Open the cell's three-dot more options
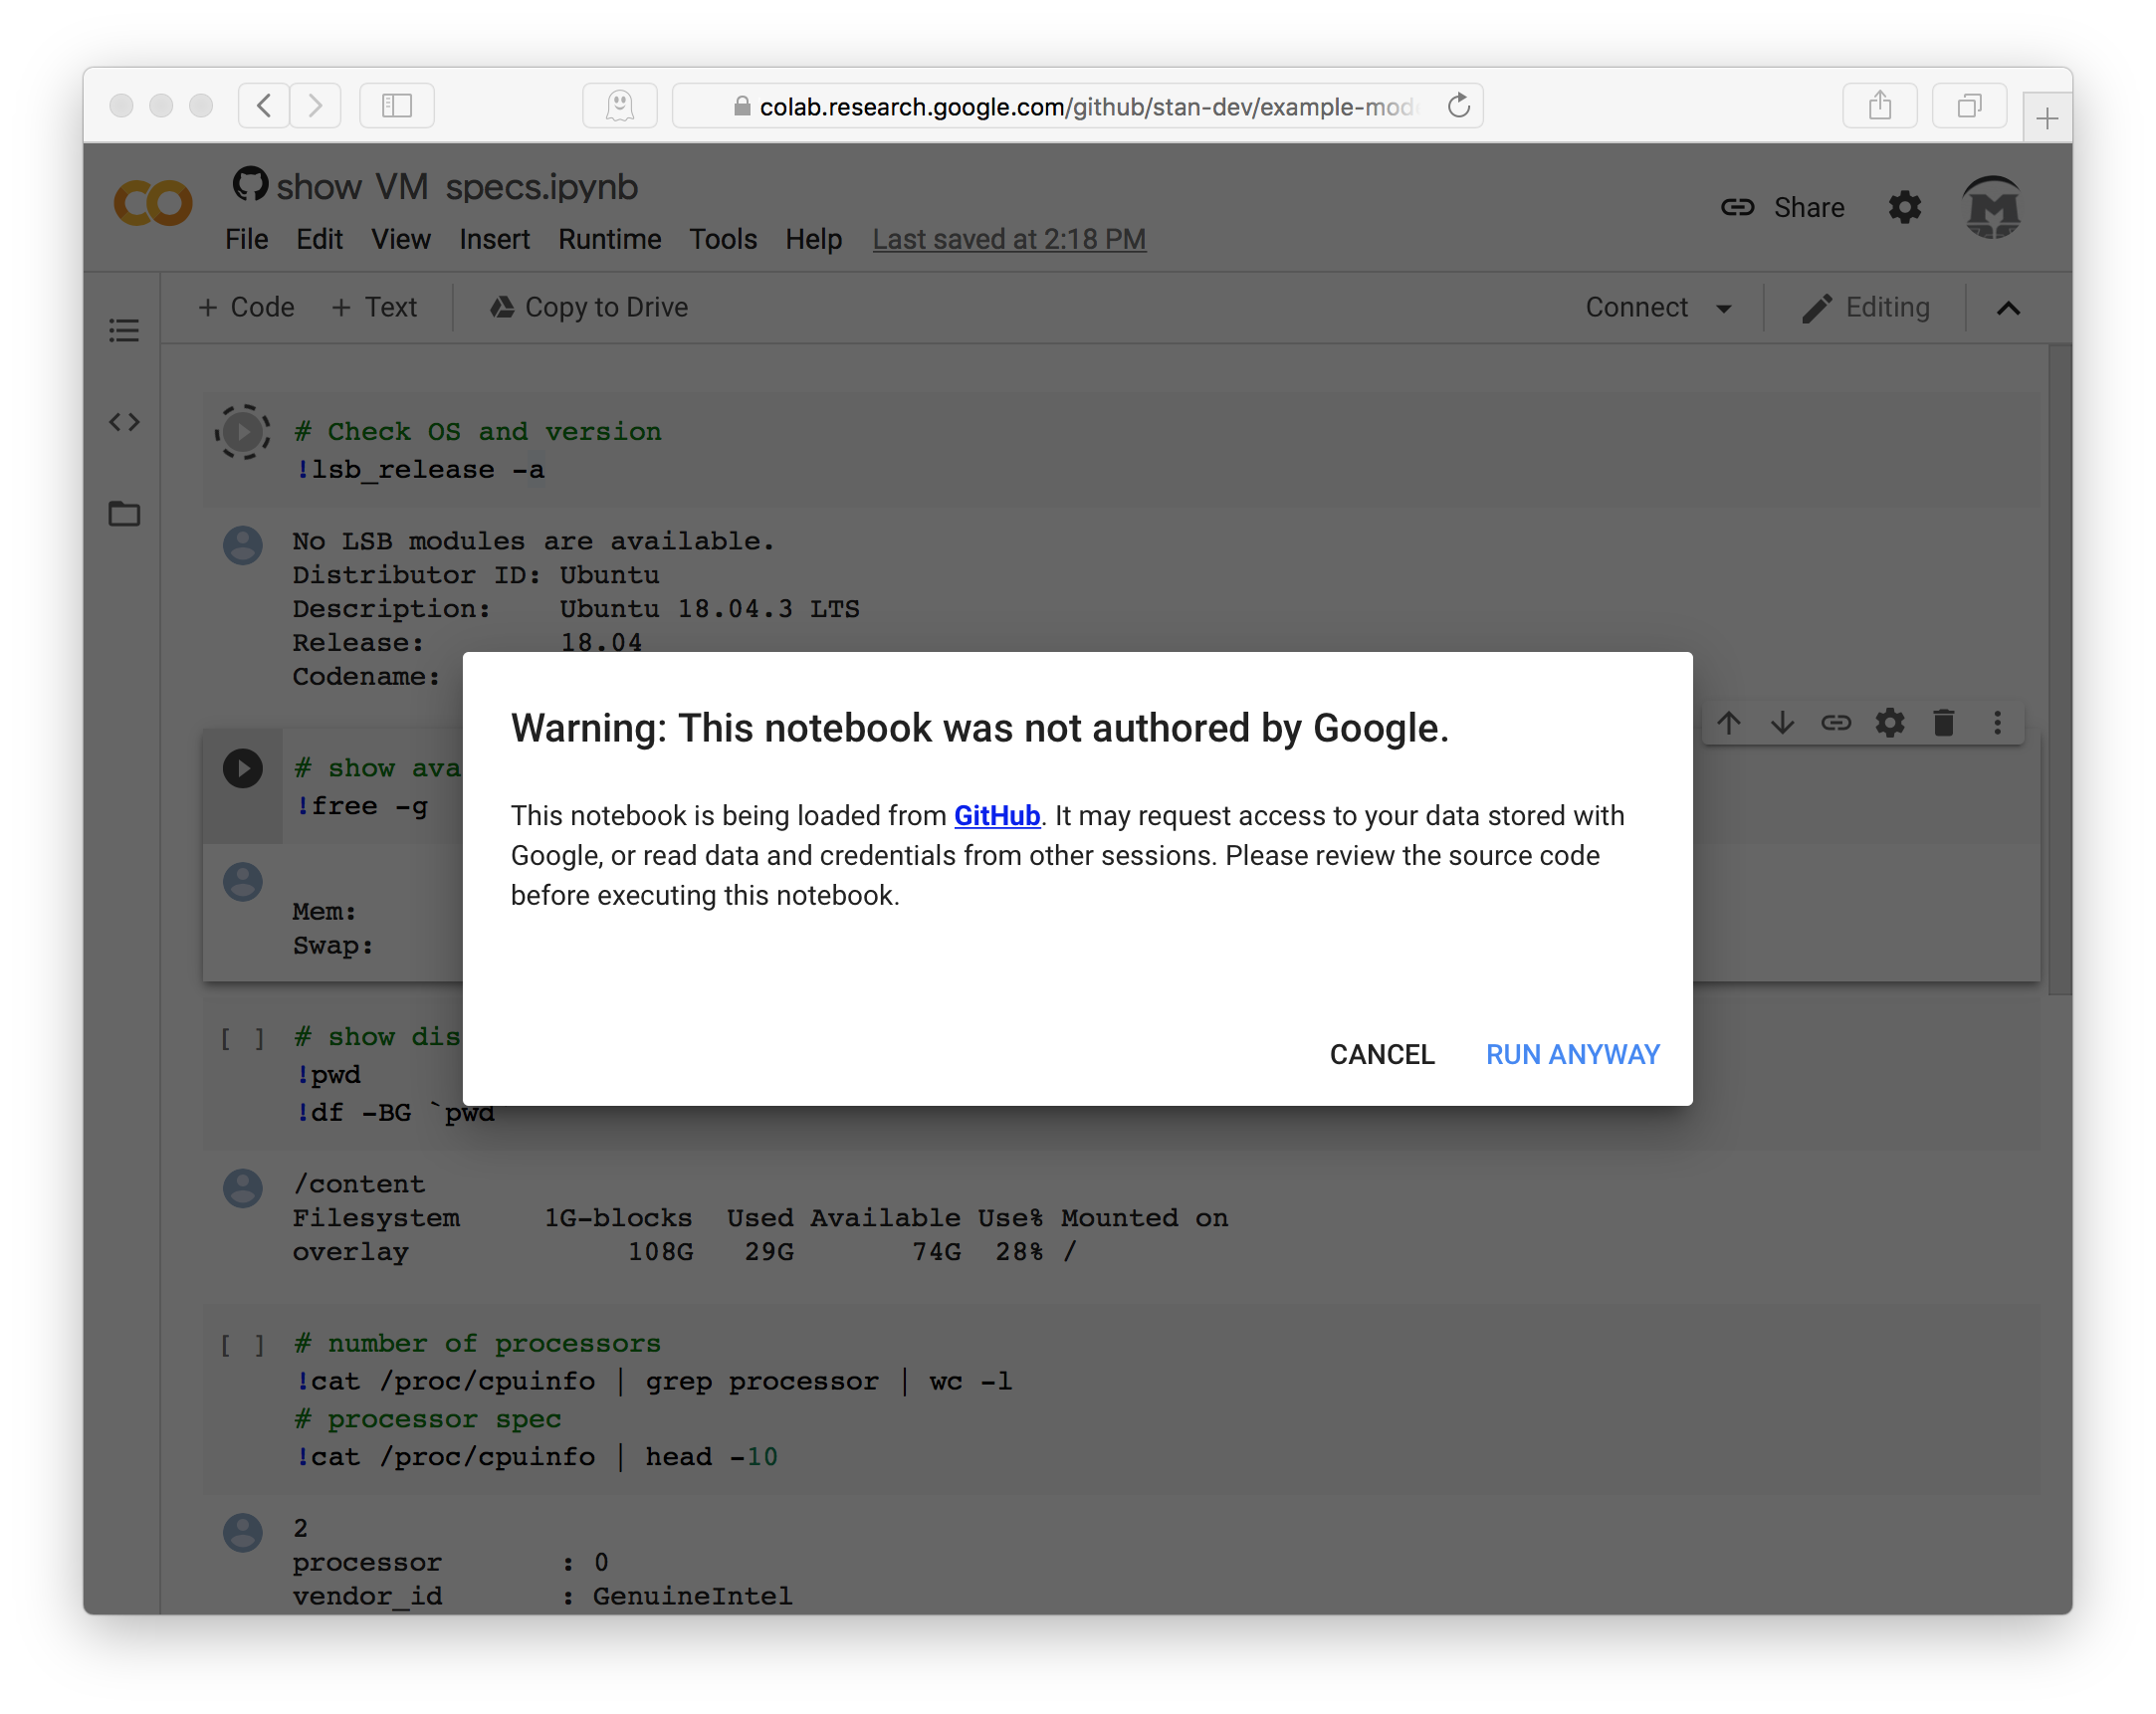This screenshot has width=2156, height=1714. (x=1997, y=722)
